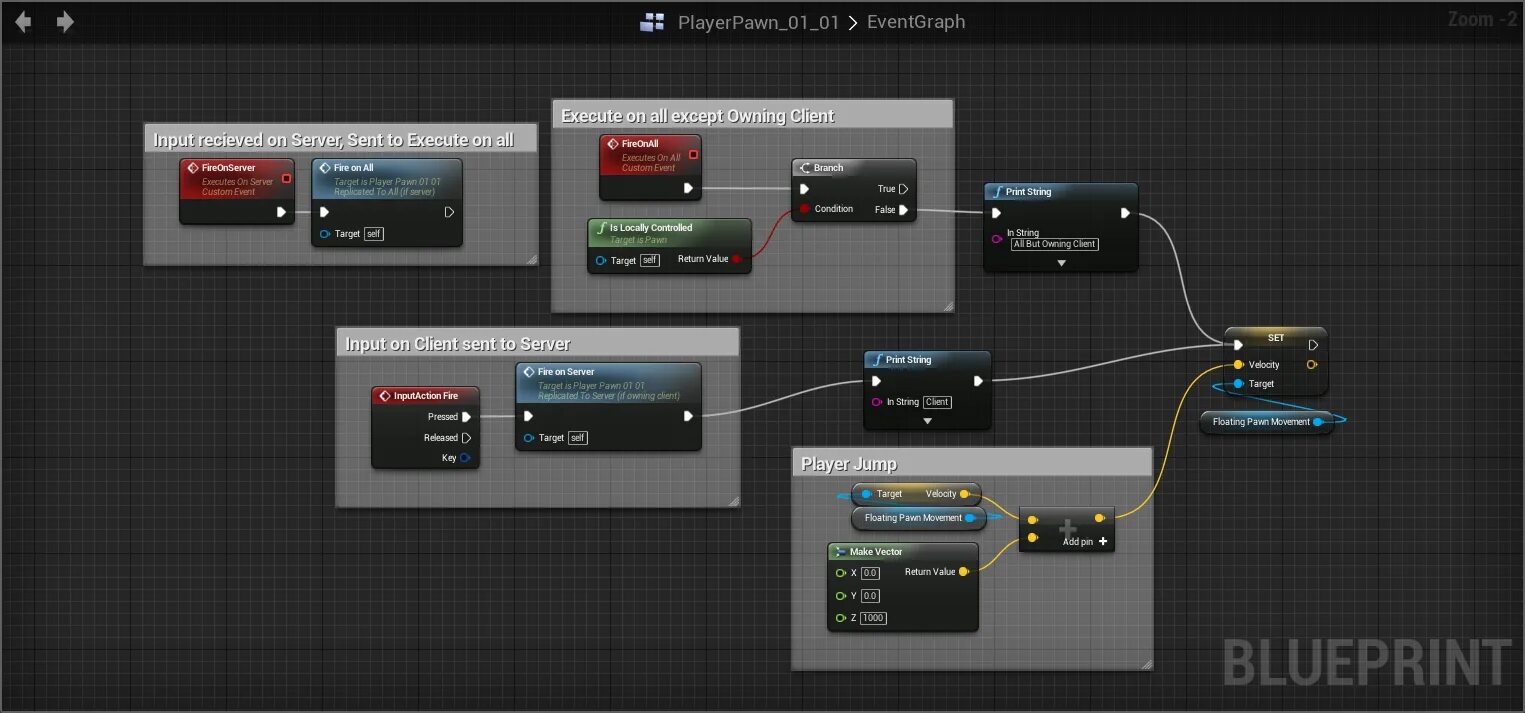Click execution output of All But Owning Client Print String
The image size is (1525, 713).
coord(1125,213)
